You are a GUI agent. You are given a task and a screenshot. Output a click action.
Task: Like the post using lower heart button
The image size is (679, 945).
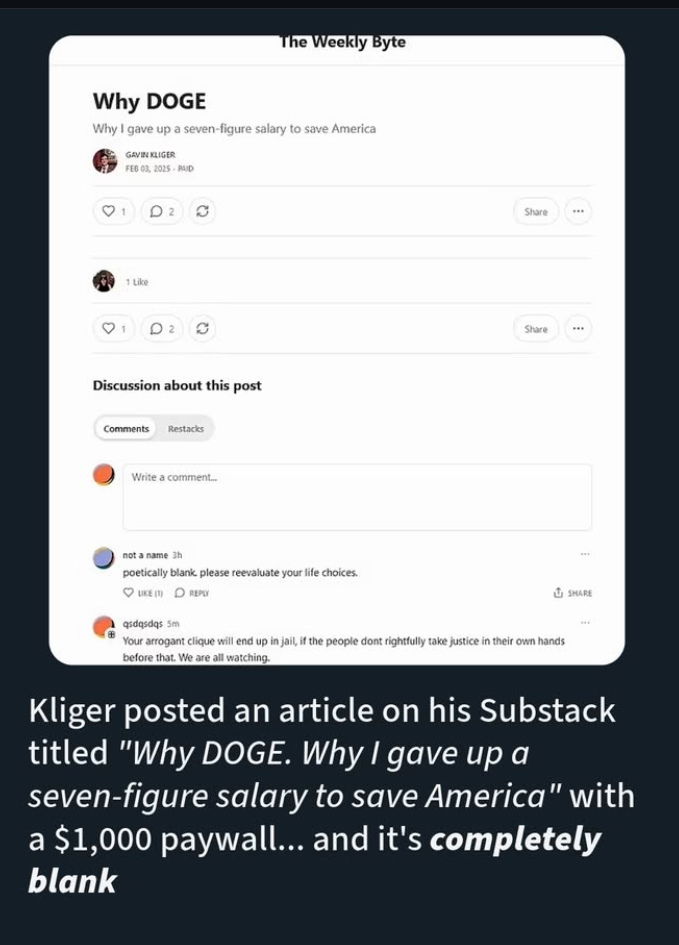[x=113, y=328]
